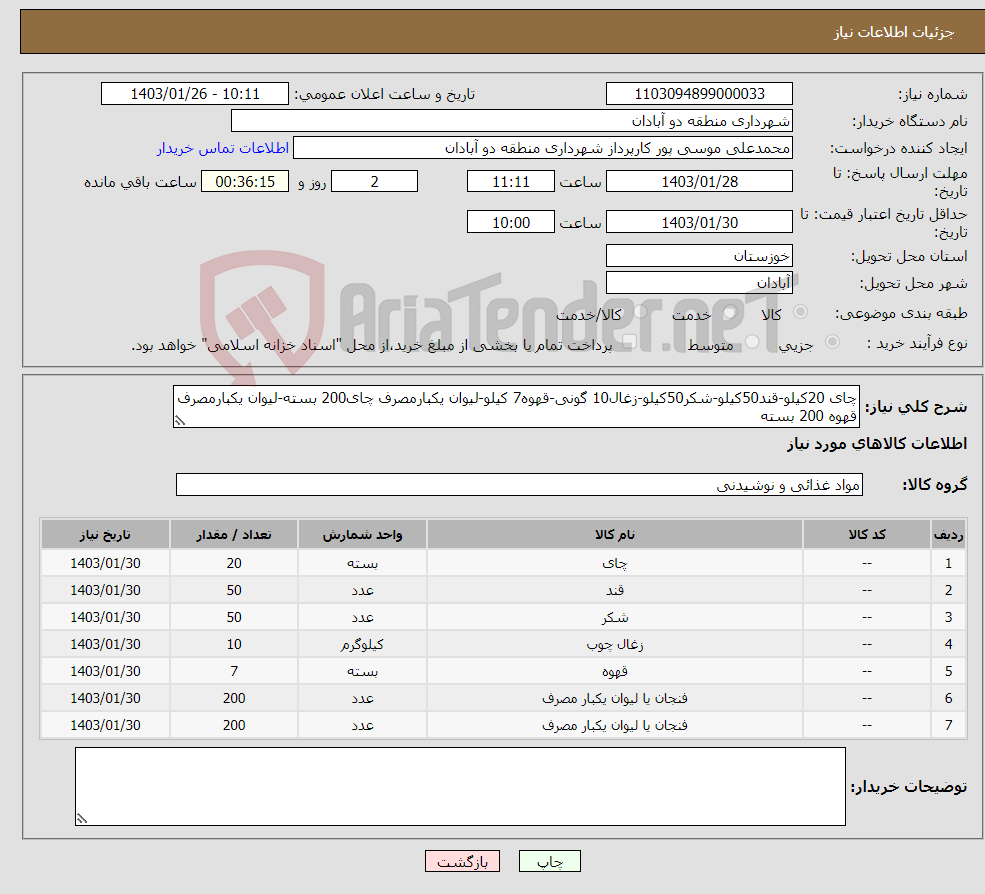Viewport: 985px width, 894px height.
Task: Click the ردیف column header
Action: [x=948, y=535]
